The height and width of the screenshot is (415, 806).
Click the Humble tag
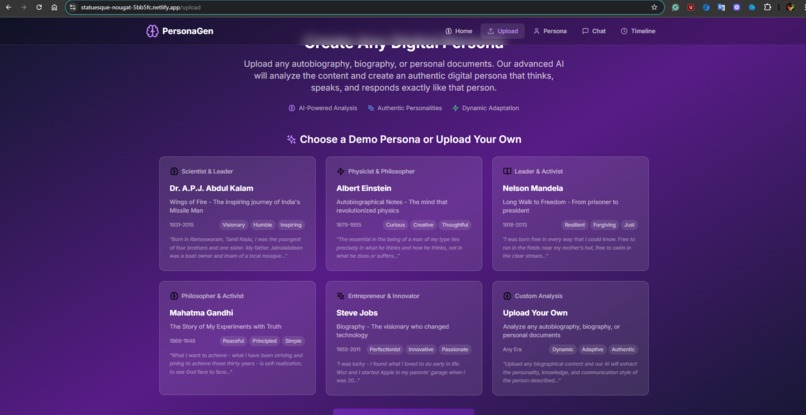pos(263,225)
